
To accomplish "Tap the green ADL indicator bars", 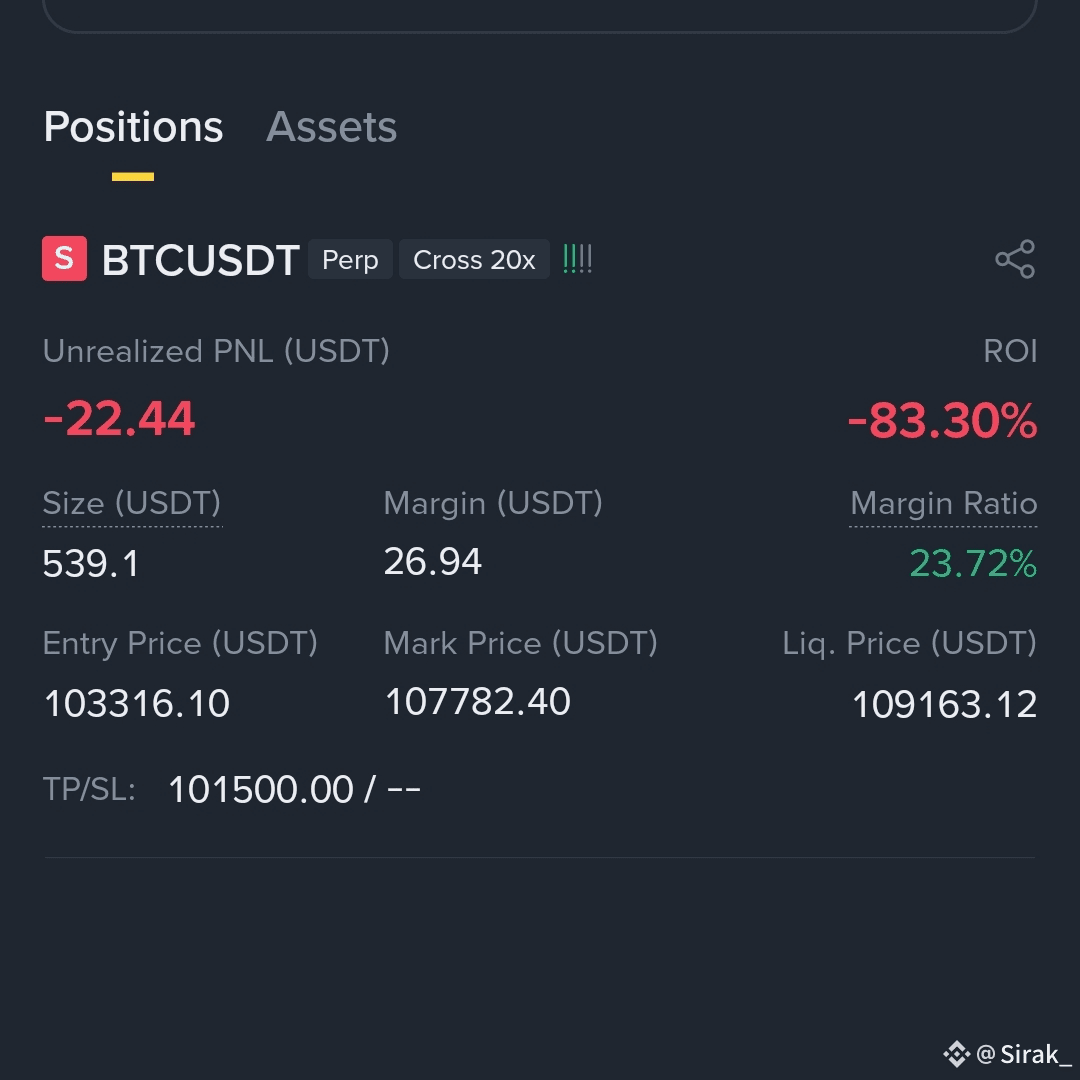I will [x=577, y=260].
